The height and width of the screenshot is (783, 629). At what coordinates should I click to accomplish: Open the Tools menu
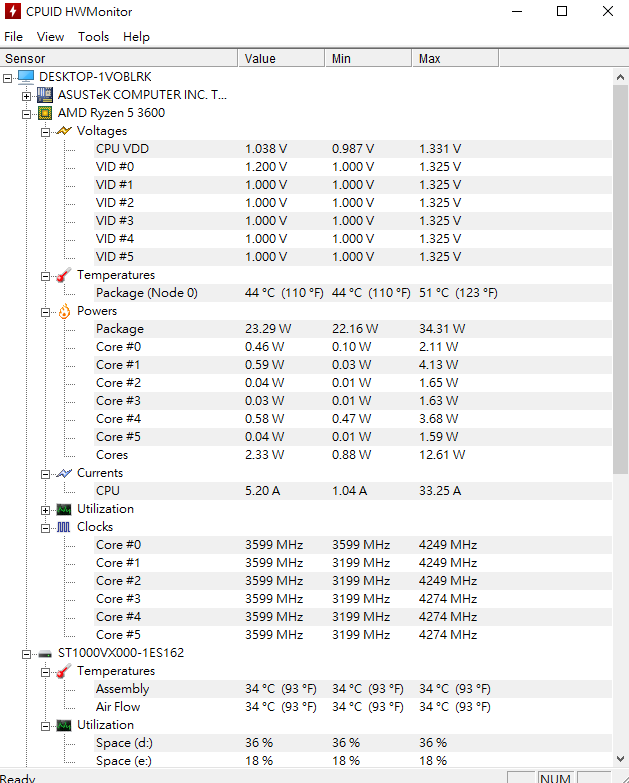93,36
